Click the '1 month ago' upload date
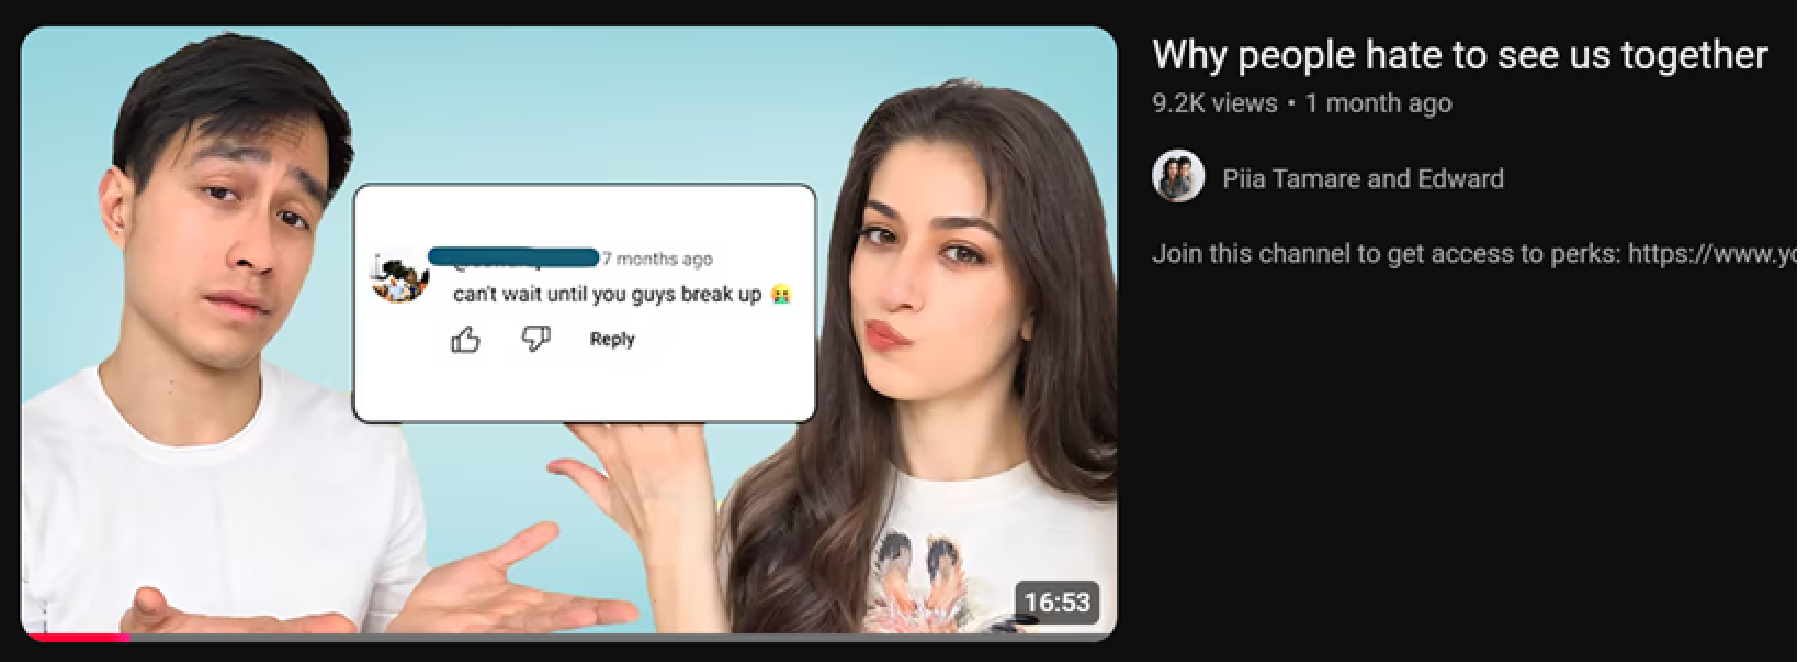 [x=1379, y=103]
